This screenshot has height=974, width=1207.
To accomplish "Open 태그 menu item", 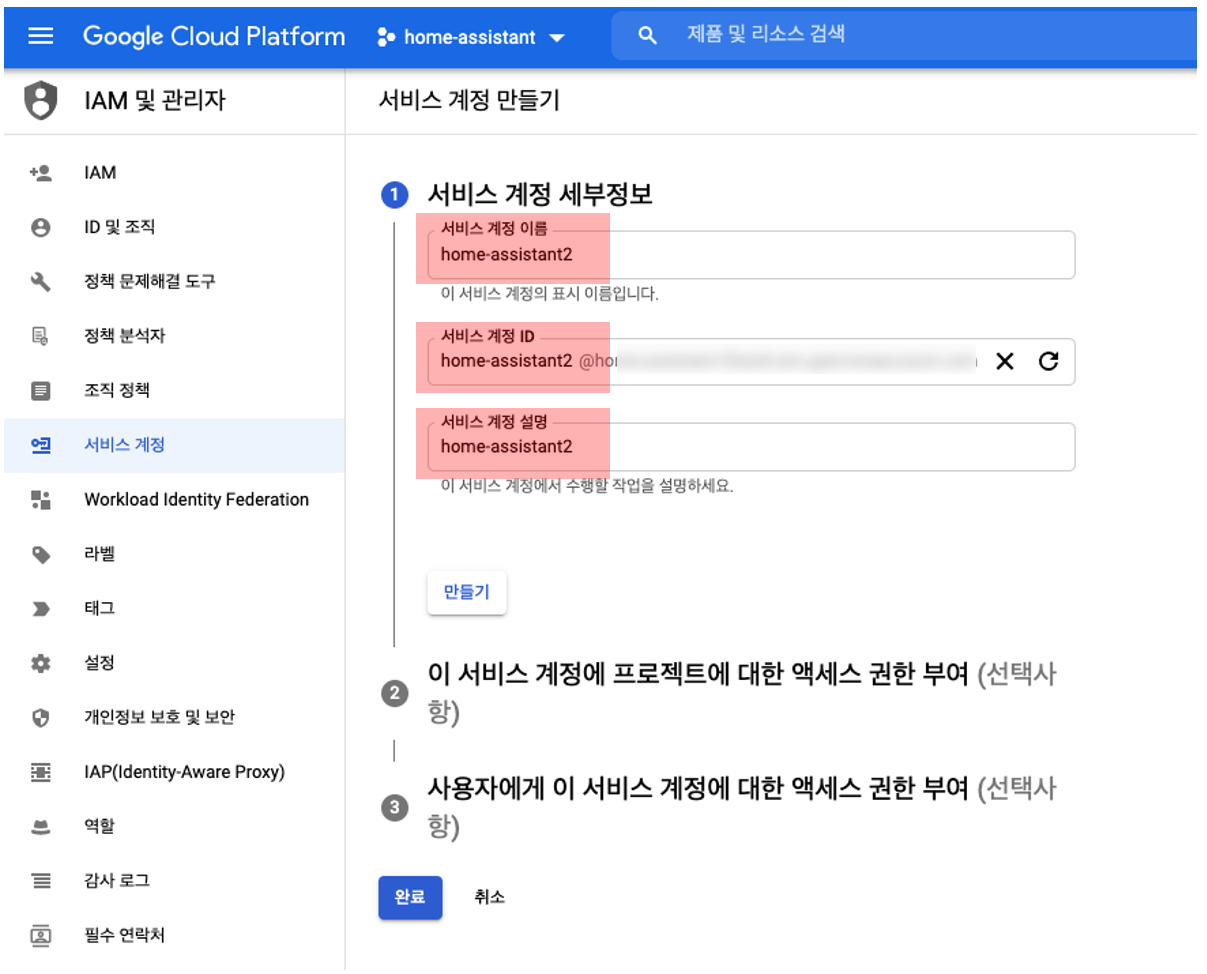I will (175, 608).
